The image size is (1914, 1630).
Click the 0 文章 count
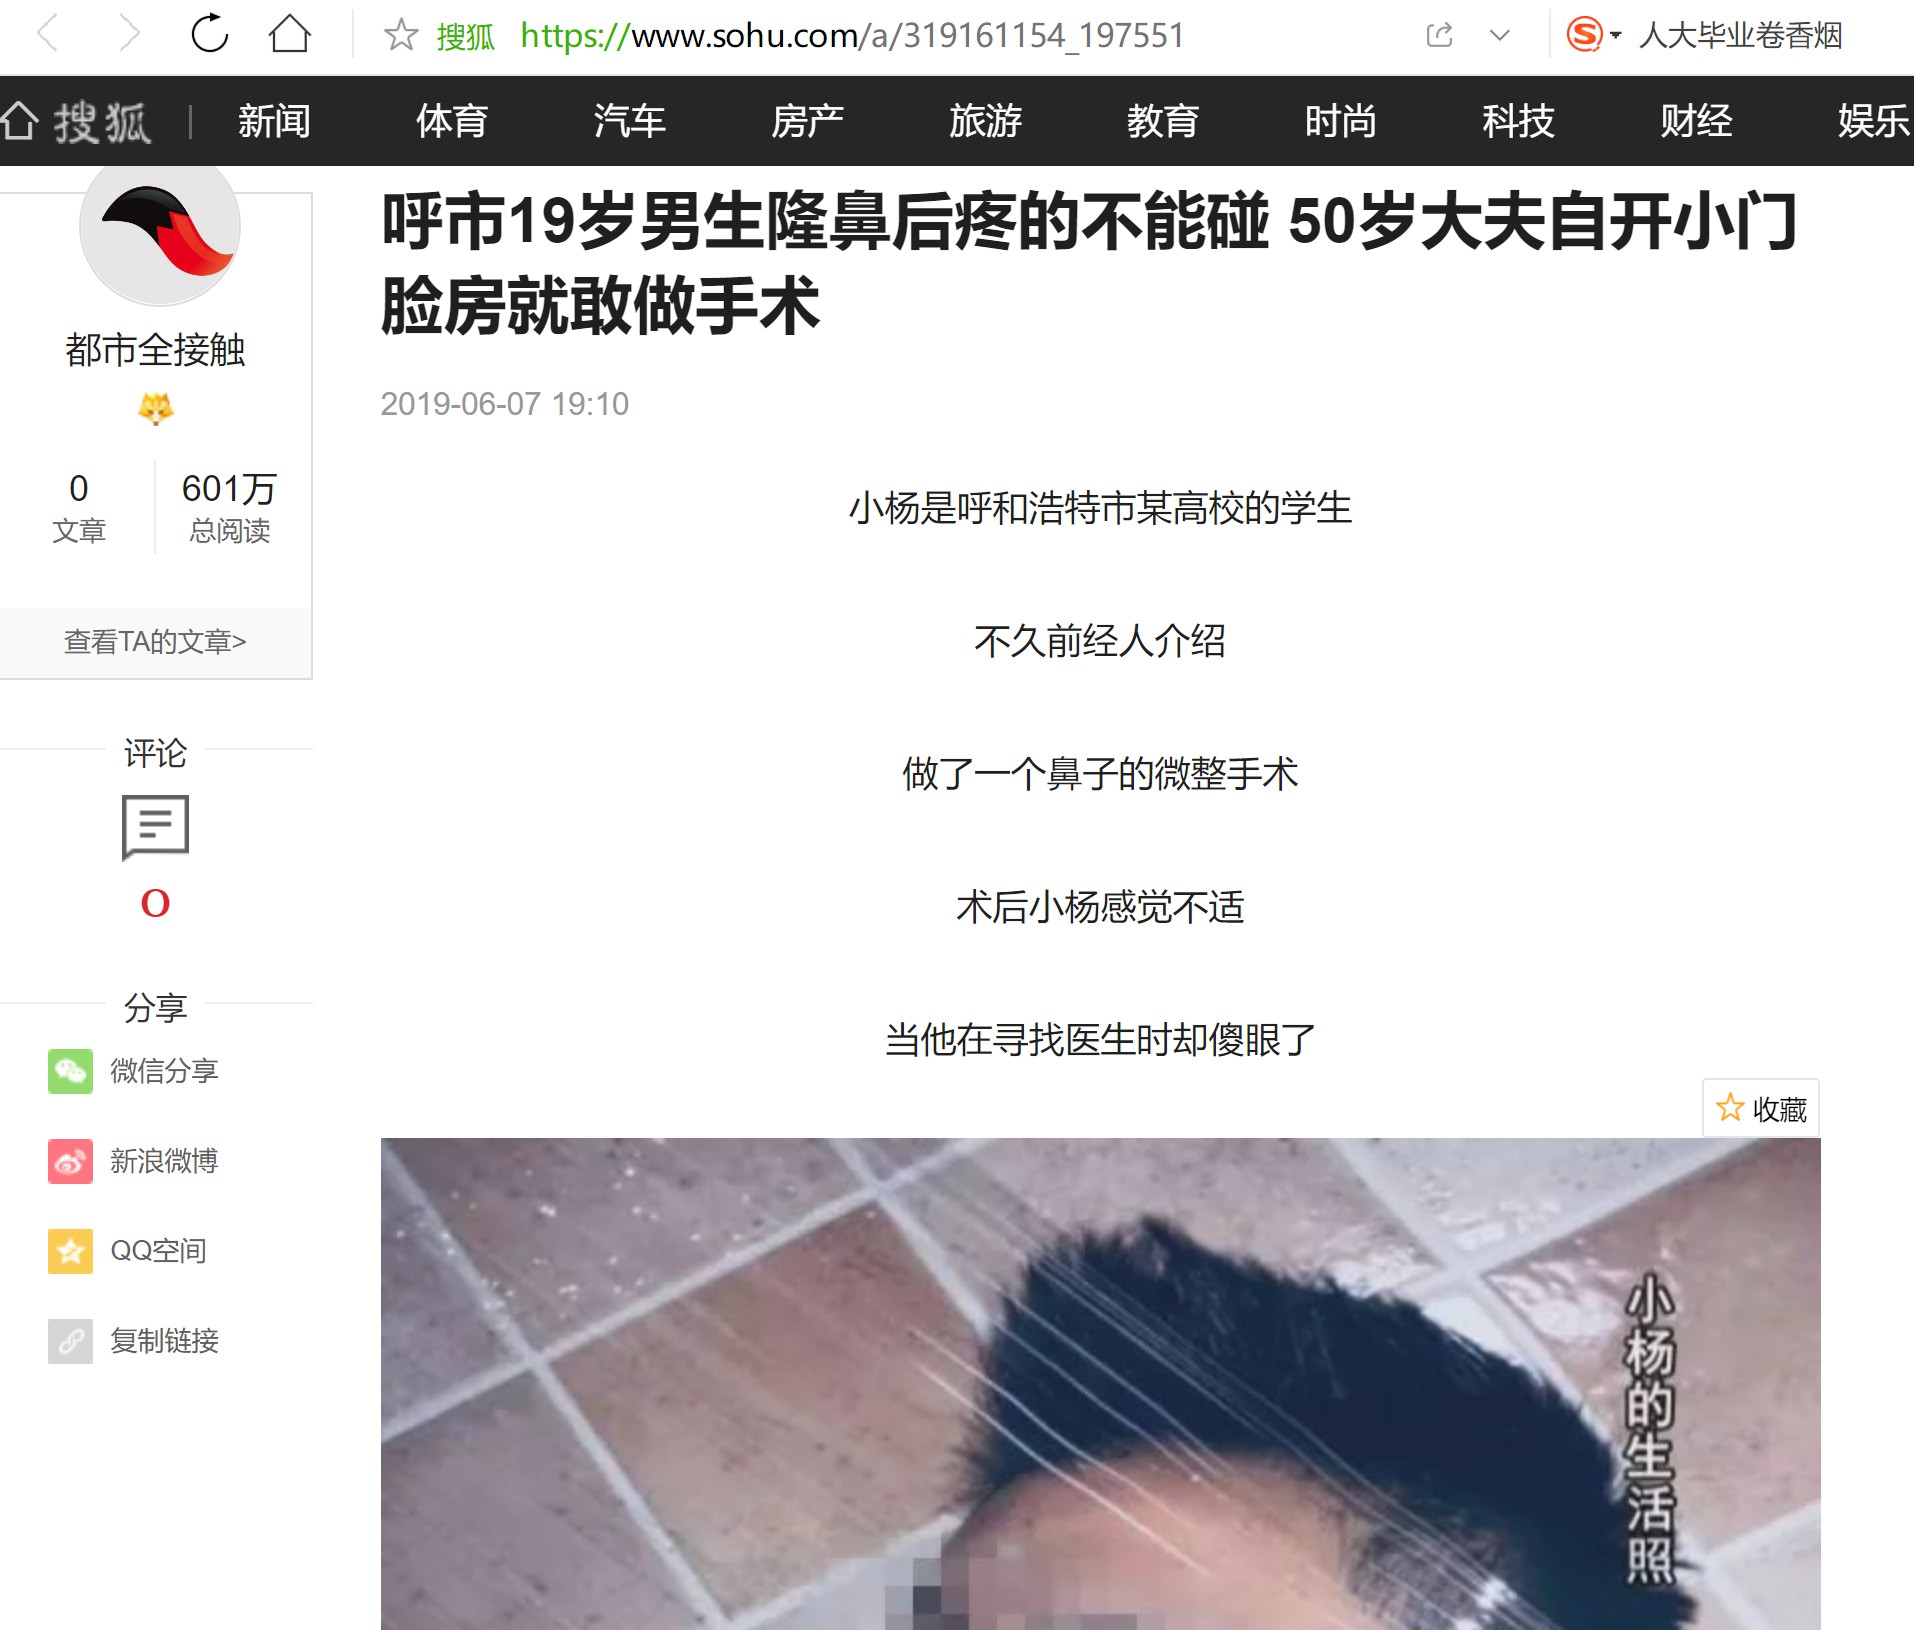[x=78, y=508]
